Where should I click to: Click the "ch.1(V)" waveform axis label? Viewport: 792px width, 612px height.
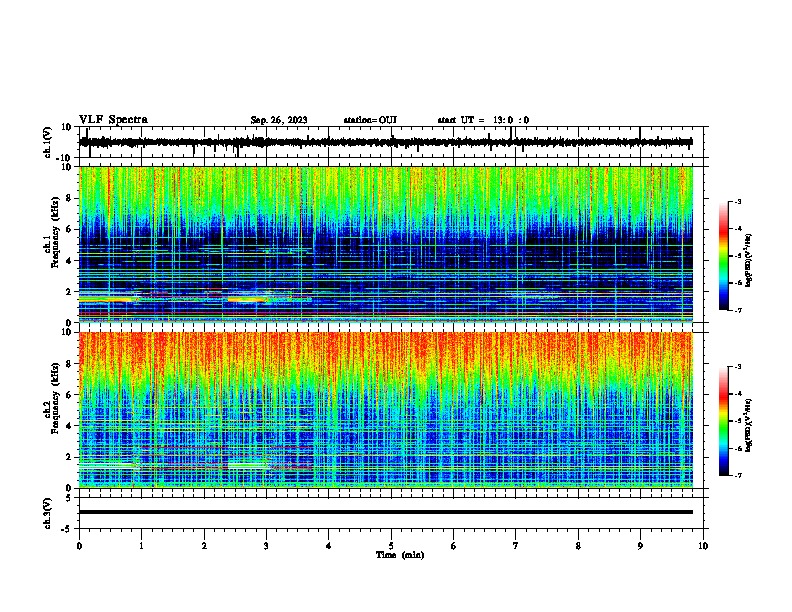point(48,142)
